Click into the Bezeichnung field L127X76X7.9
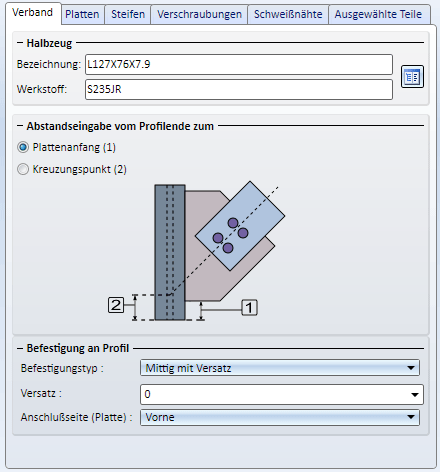Image resolution: width=440 pixels, height=472 pixels. coord(239,64)
